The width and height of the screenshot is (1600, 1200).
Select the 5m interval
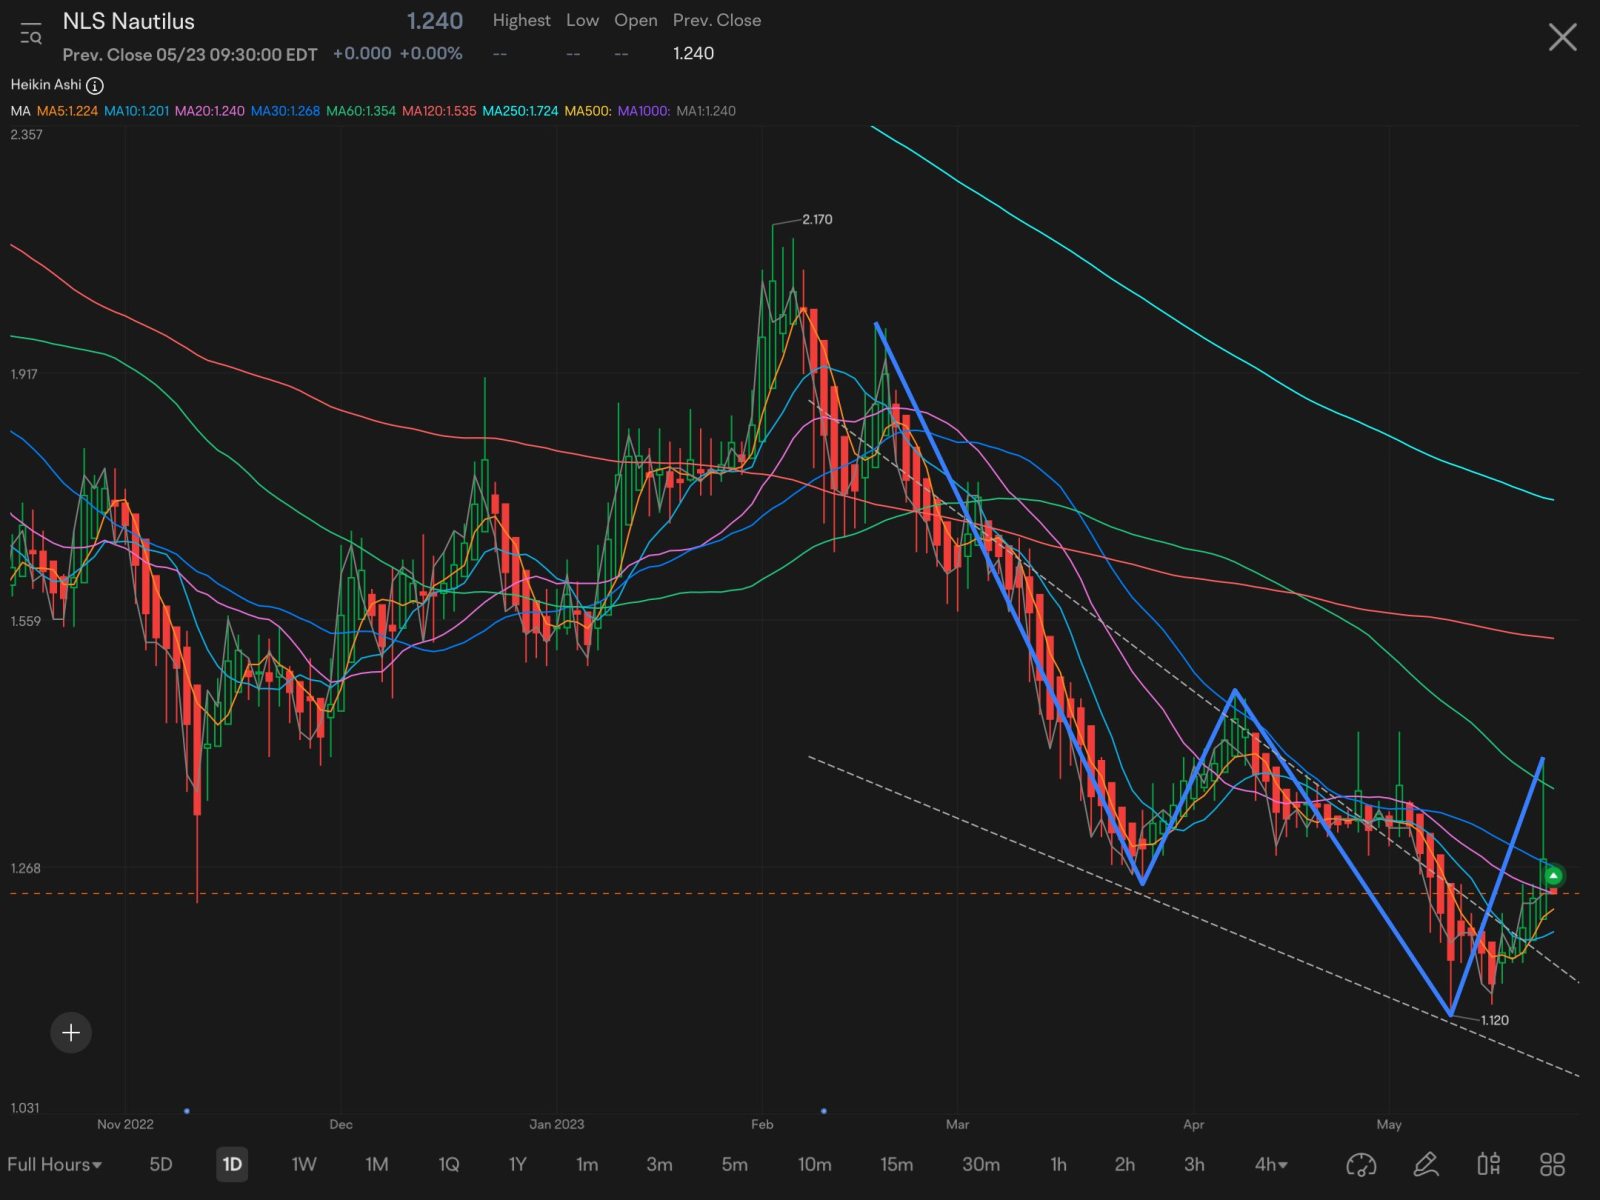coord(734,1164)
